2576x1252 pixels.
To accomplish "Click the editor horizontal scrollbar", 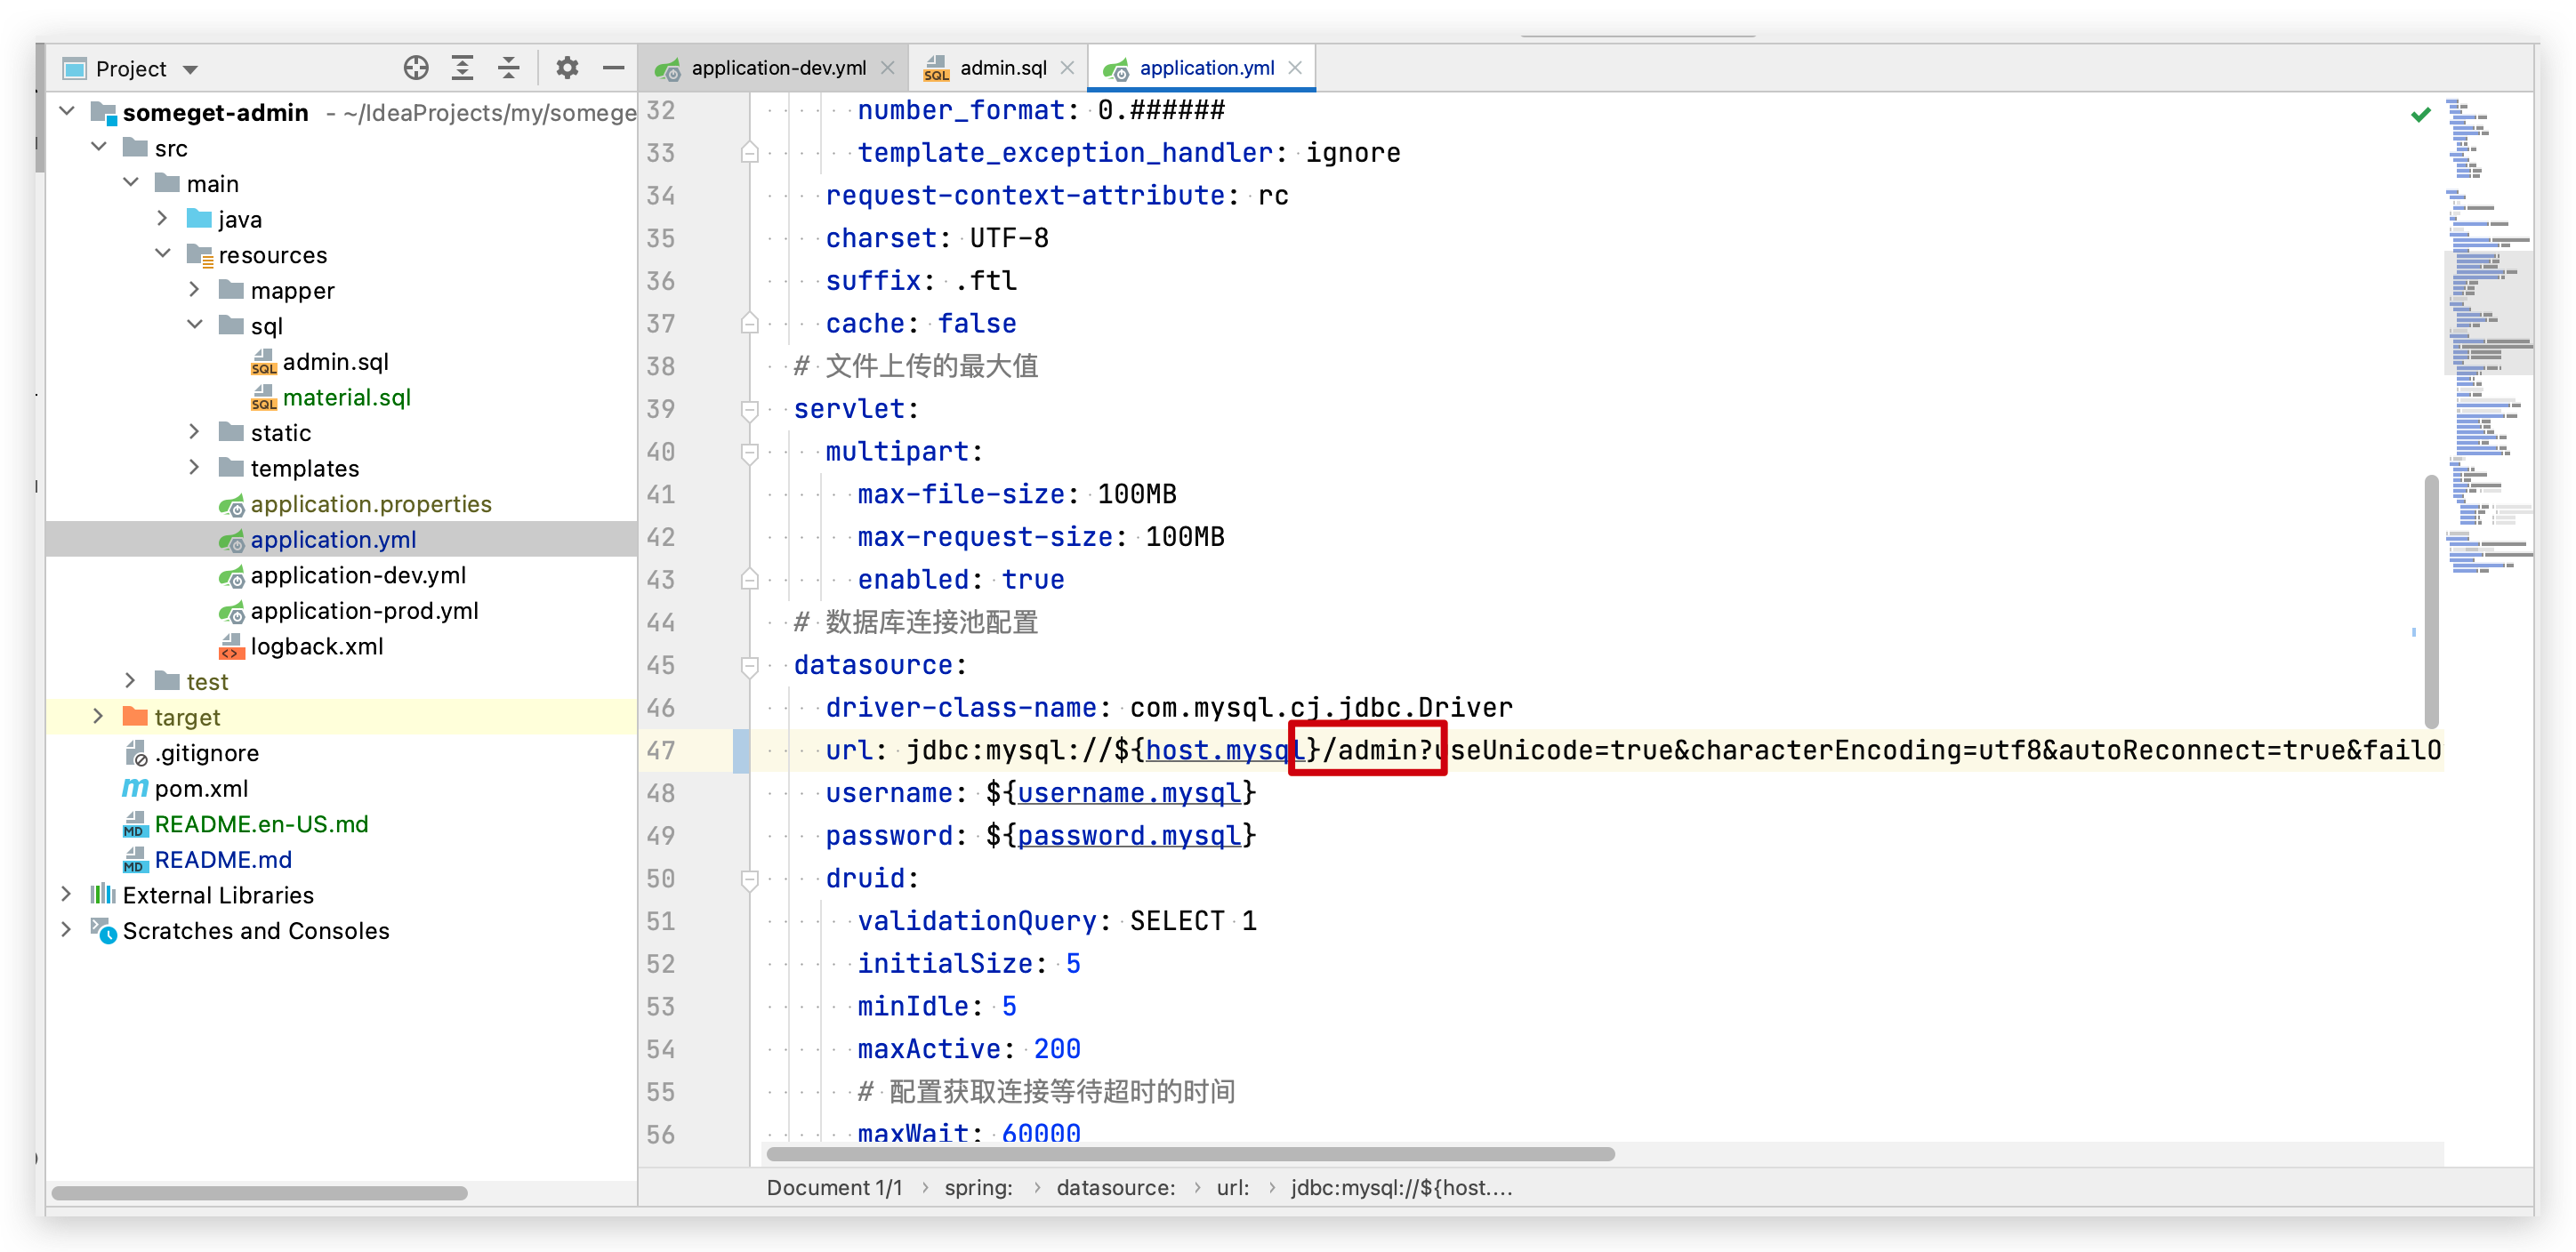I will [x=1190, y=1154].
